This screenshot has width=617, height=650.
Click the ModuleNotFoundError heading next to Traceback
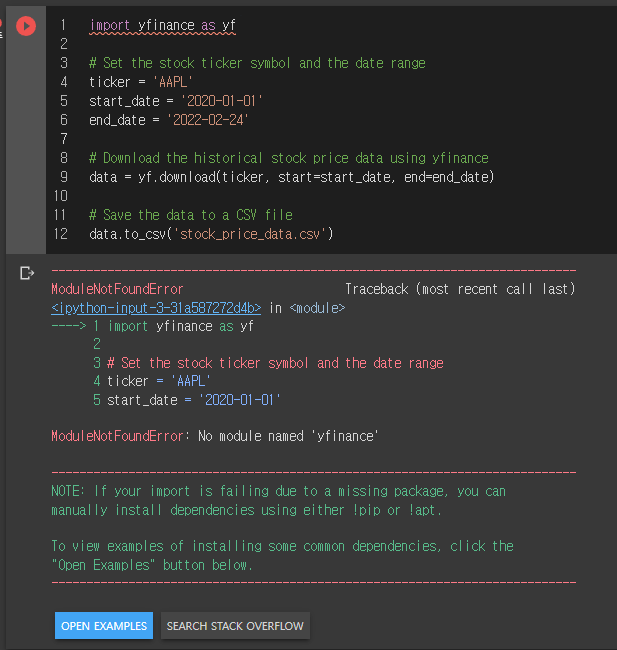[x=117, y=289]
